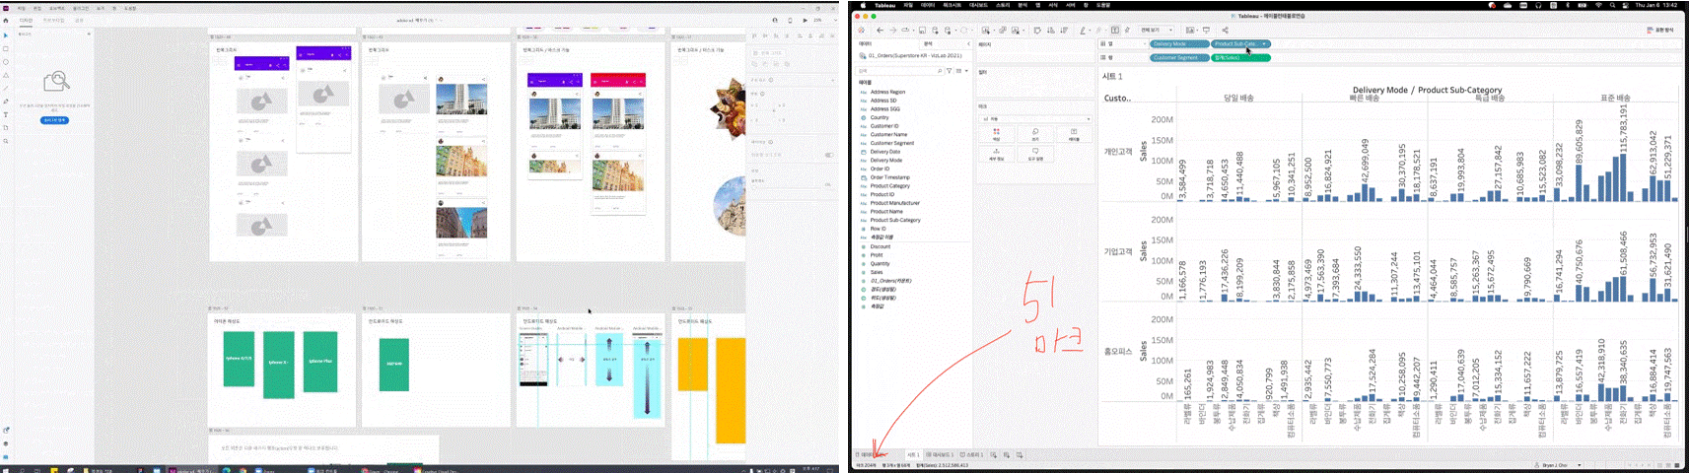Select the 대시보드 1 sheet tab
This screenshot has width=1689, height=473.
[x=940, y=455]
